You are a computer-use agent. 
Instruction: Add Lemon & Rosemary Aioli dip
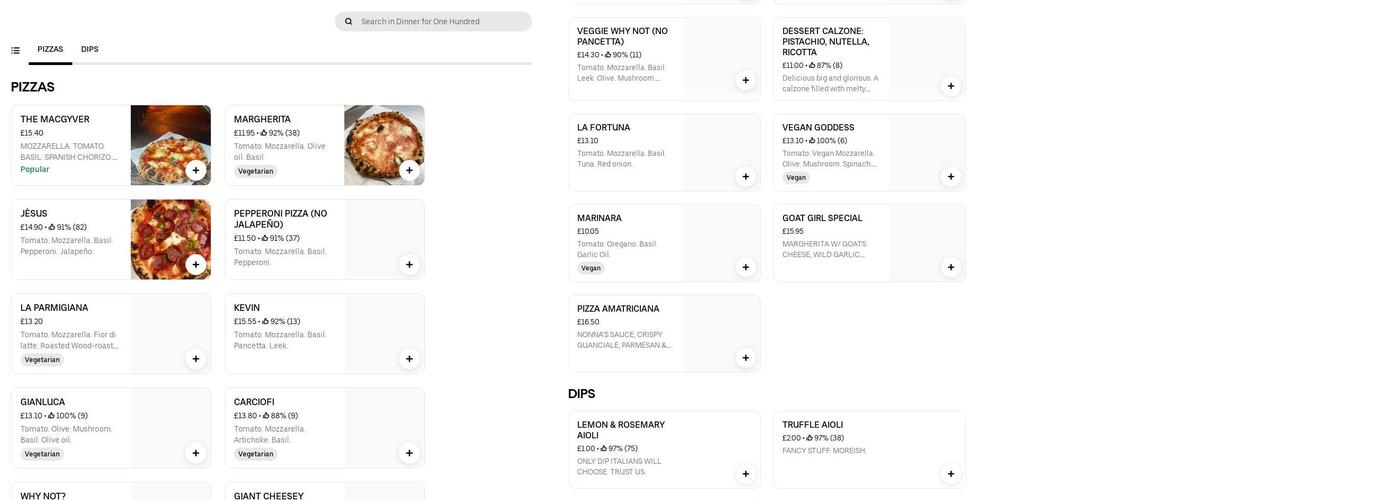tap(746, 474)
